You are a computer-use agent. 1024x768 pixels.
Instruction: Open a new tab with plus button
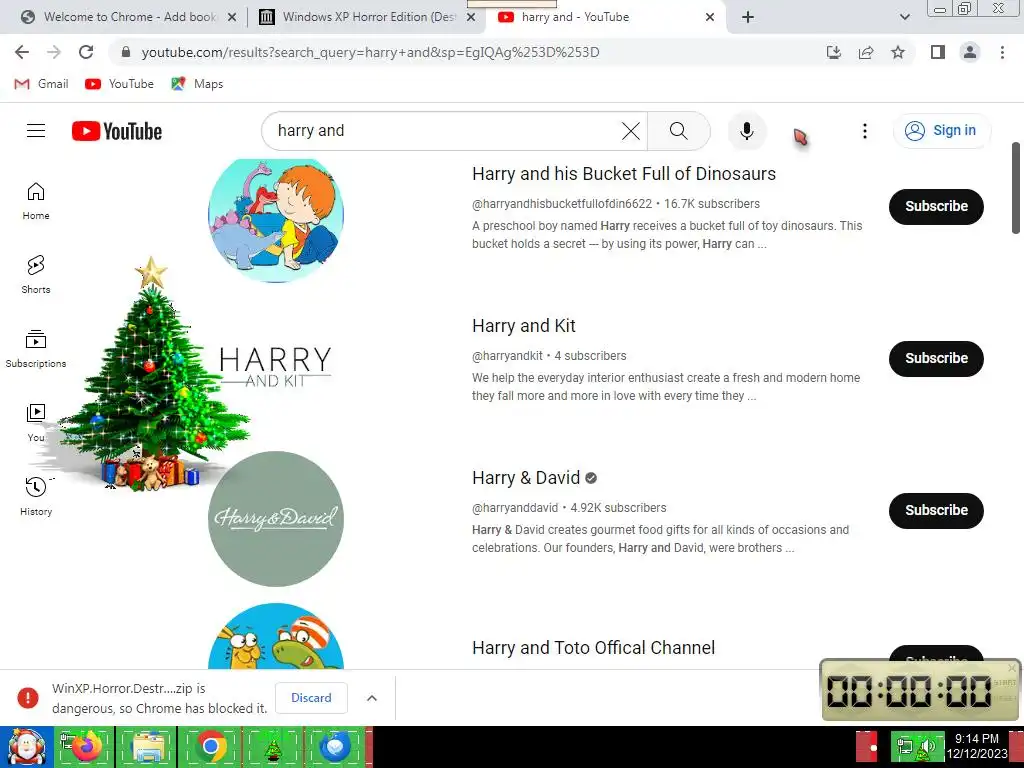coord(748,17)
